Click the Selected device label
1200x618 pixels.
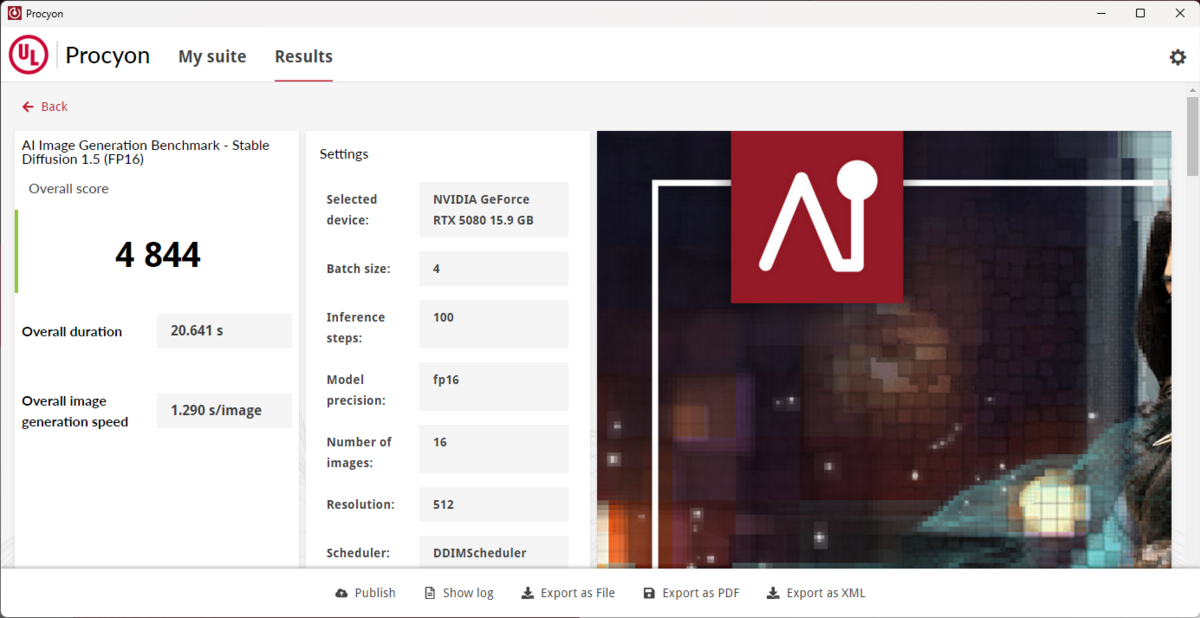click(x=352, y=209)
